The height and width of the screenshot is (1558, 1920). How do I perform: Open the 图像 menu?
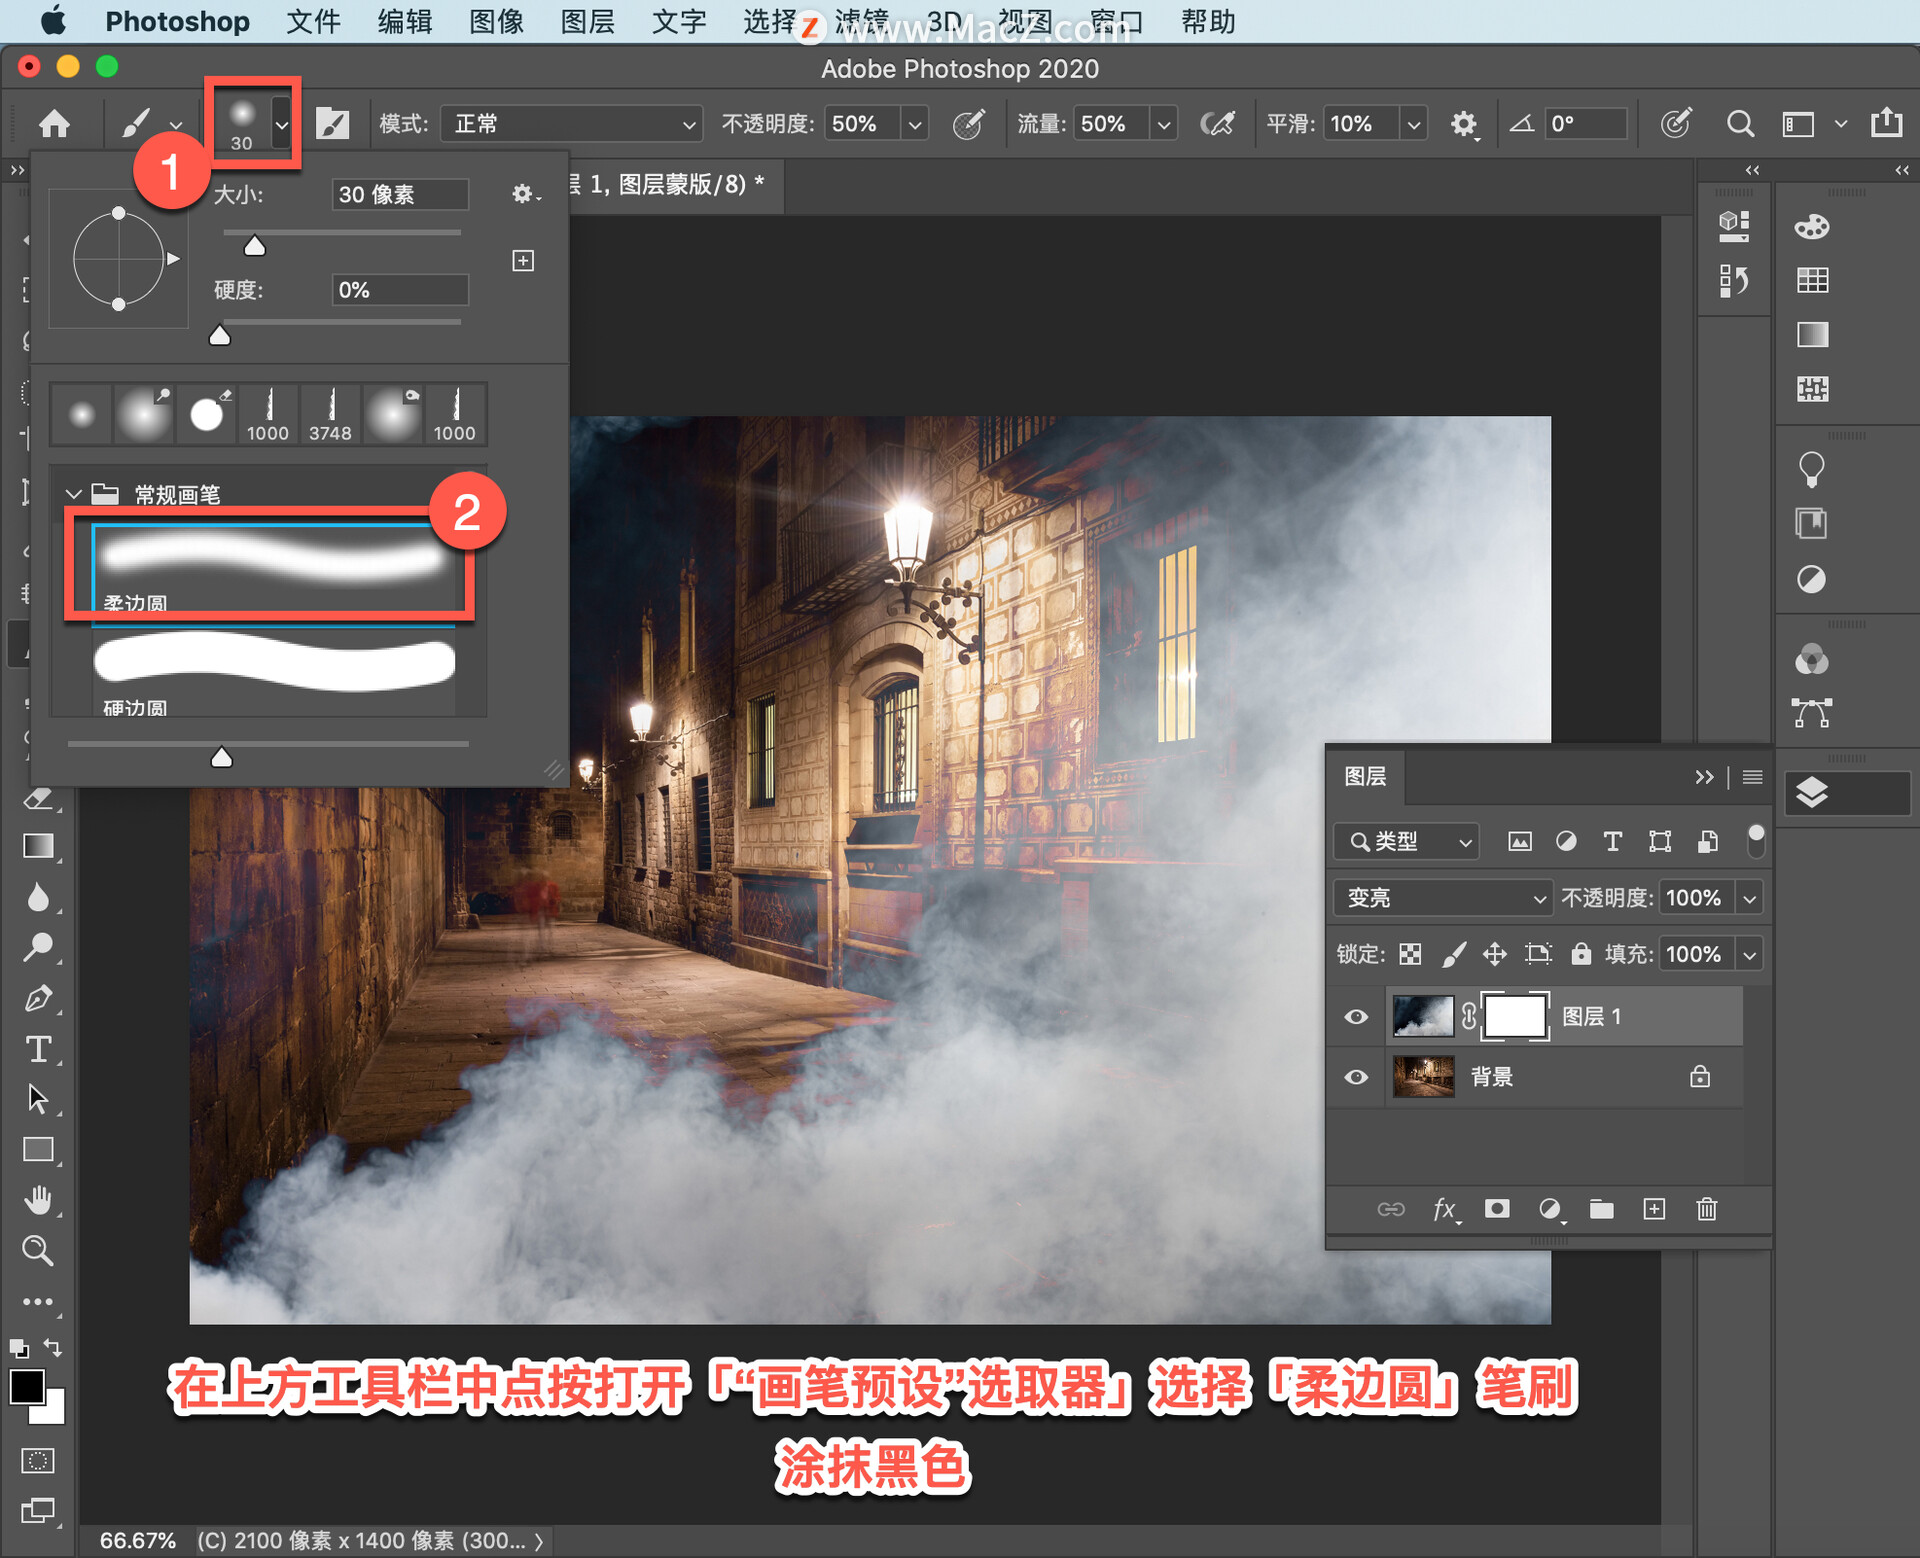click(x=497, y=21)
